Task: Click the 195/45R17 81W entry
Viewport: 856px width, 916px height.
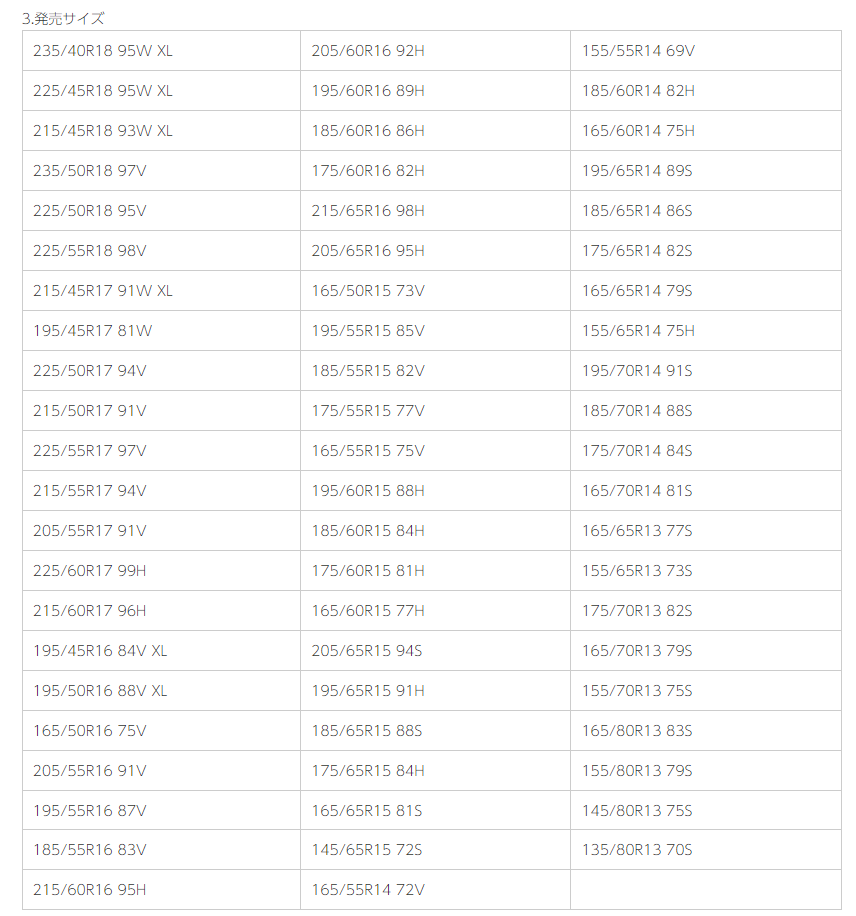Action: pos(92,331)
